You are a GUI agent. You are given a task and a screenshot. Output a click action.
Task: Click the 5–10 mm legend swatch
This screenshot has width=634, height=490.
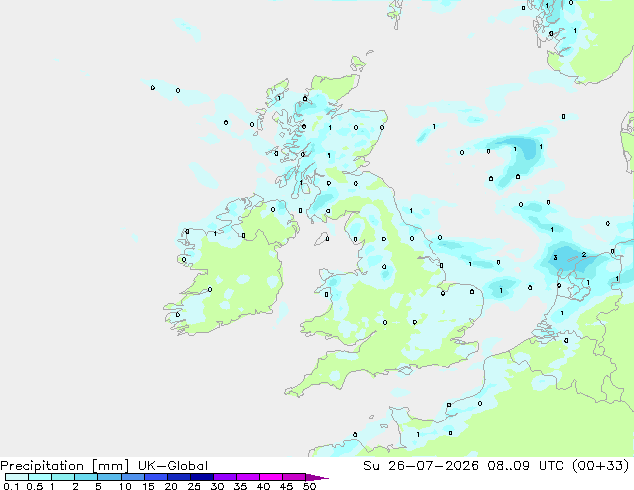109,477
